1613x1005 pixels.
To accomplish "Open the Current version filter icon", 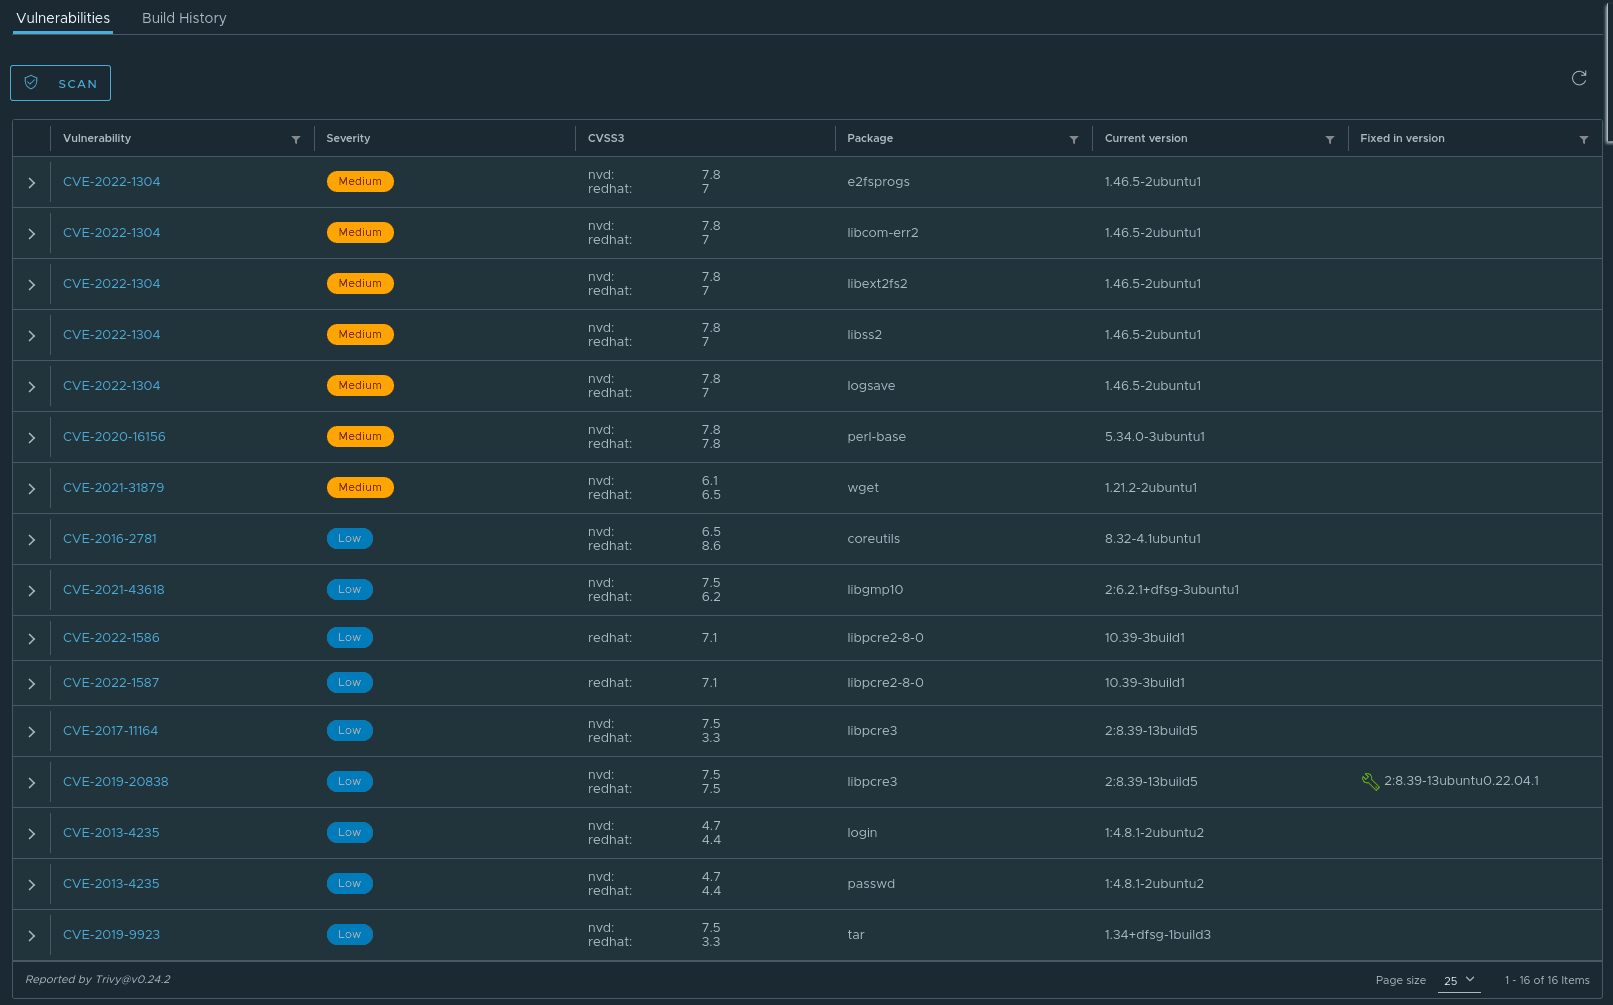I will click(x=1330, y=140).
